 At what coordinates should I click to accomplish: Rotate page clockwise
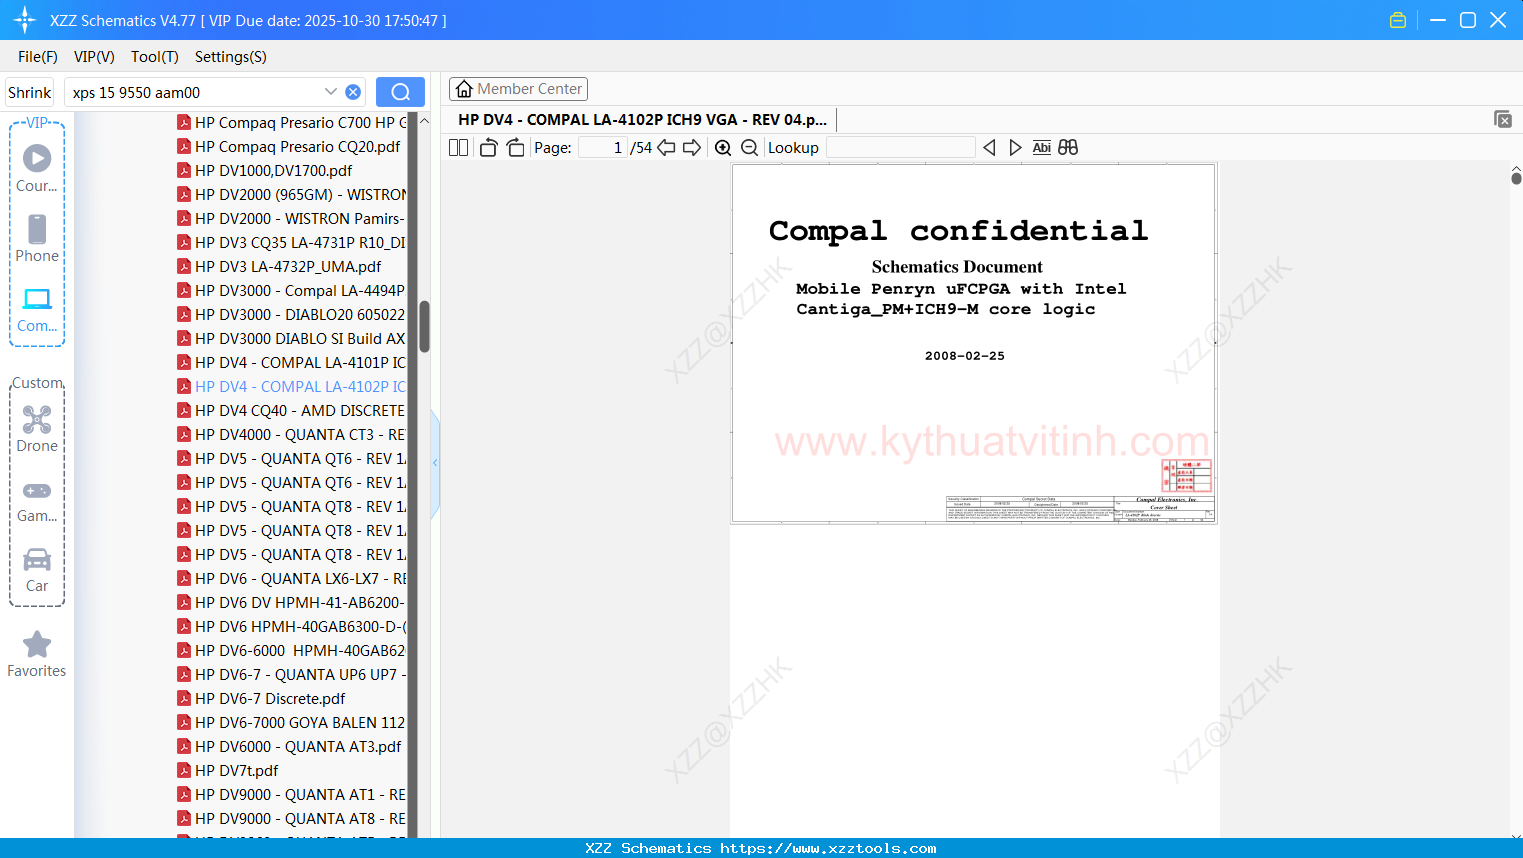tap(515, 147)
